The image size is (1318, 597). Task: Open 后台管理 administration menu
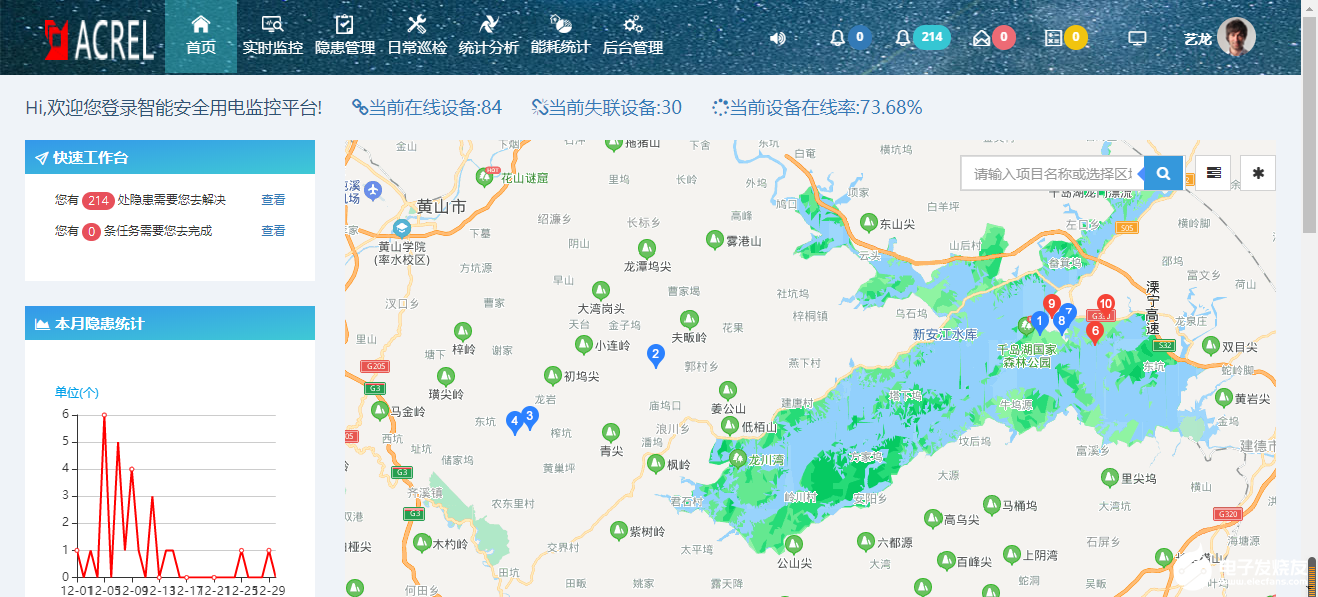pos(633,36)
